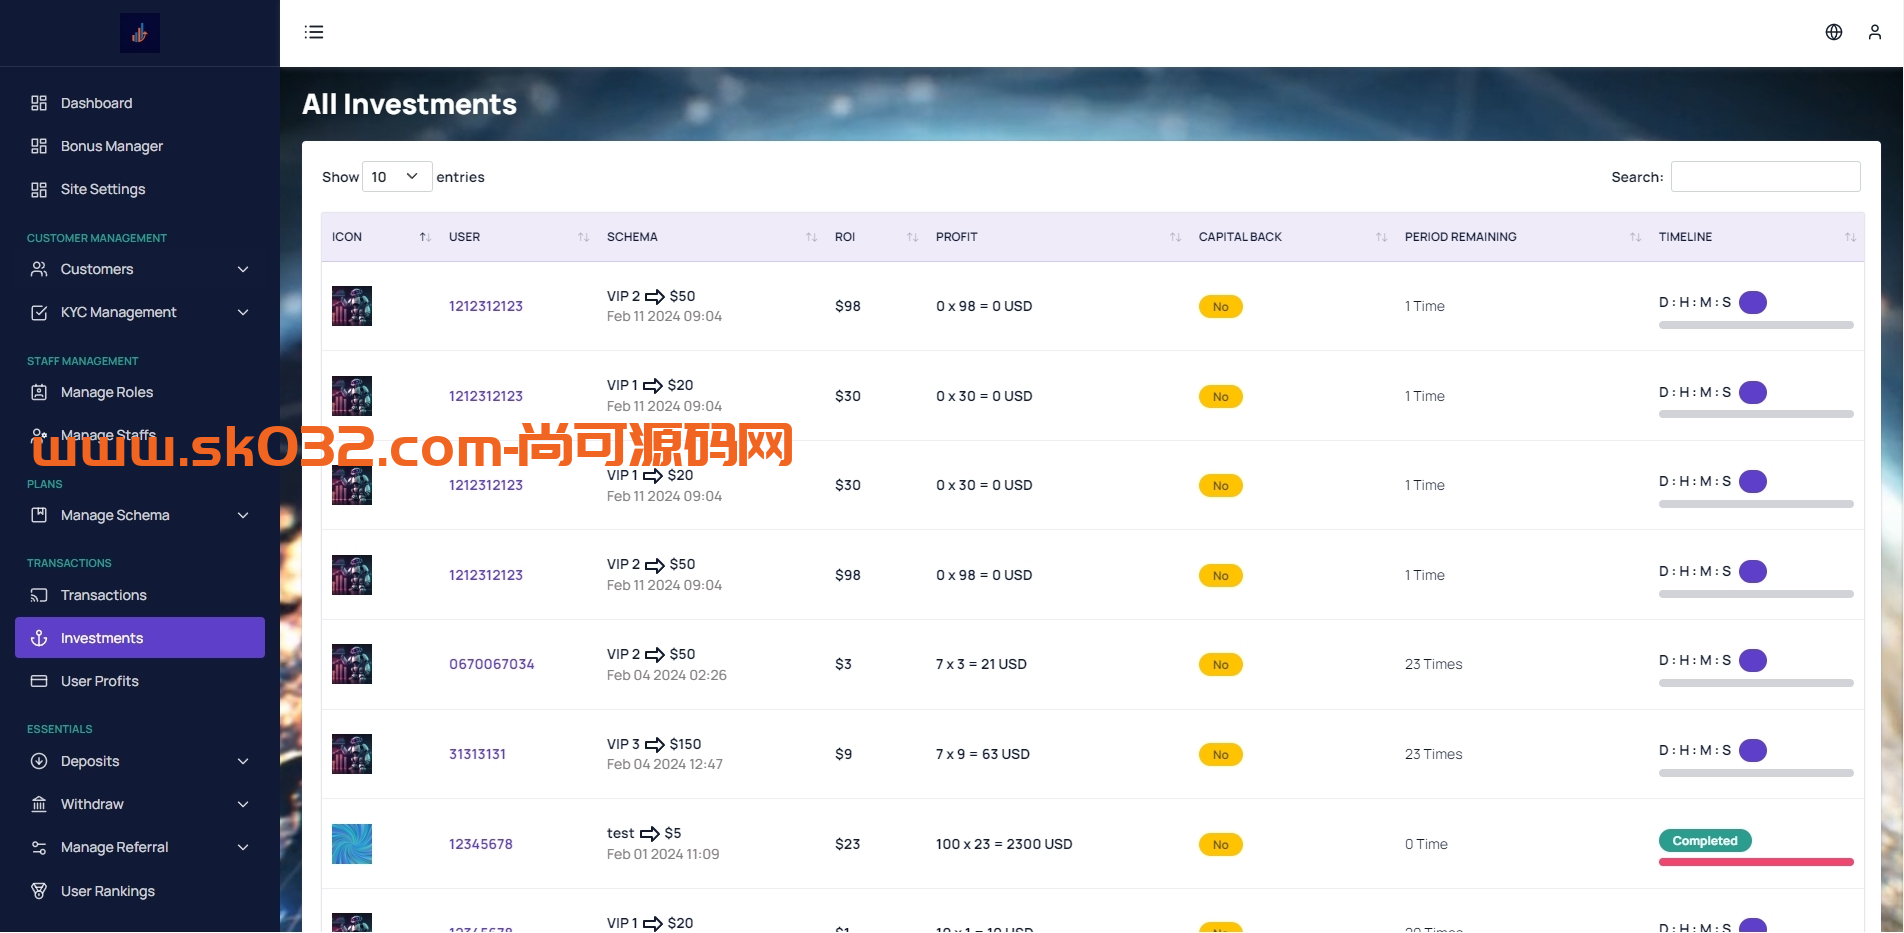Sort by CAPITAL BACK column arrows
Image resolution: width=1904 pixels, height=933 pixels.
(x=1381, y=237)
